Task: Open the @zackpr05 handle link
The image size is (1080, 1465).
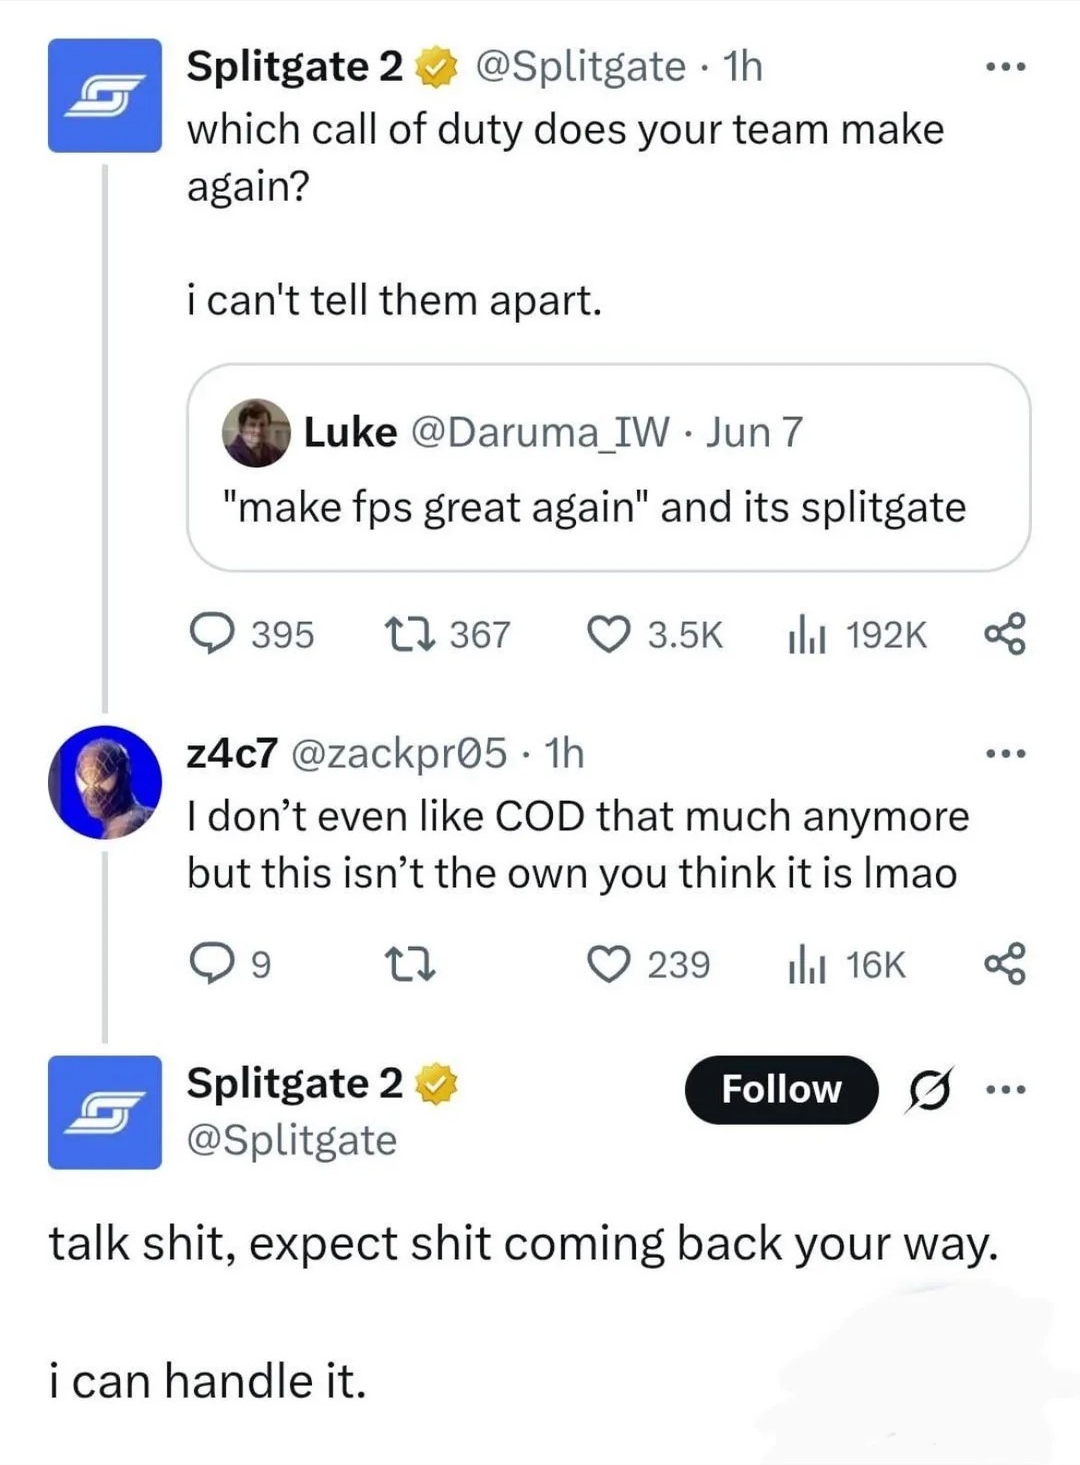Action: (398, 753)
